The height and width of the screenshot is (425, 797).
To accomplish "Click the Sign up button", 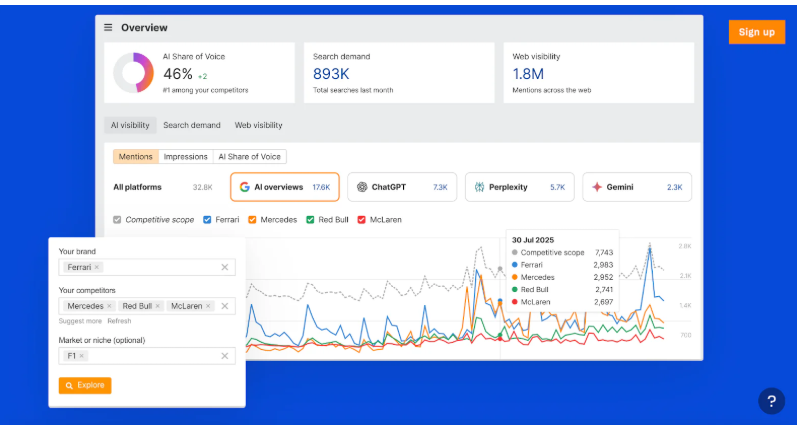I will (x=756, y=32).
